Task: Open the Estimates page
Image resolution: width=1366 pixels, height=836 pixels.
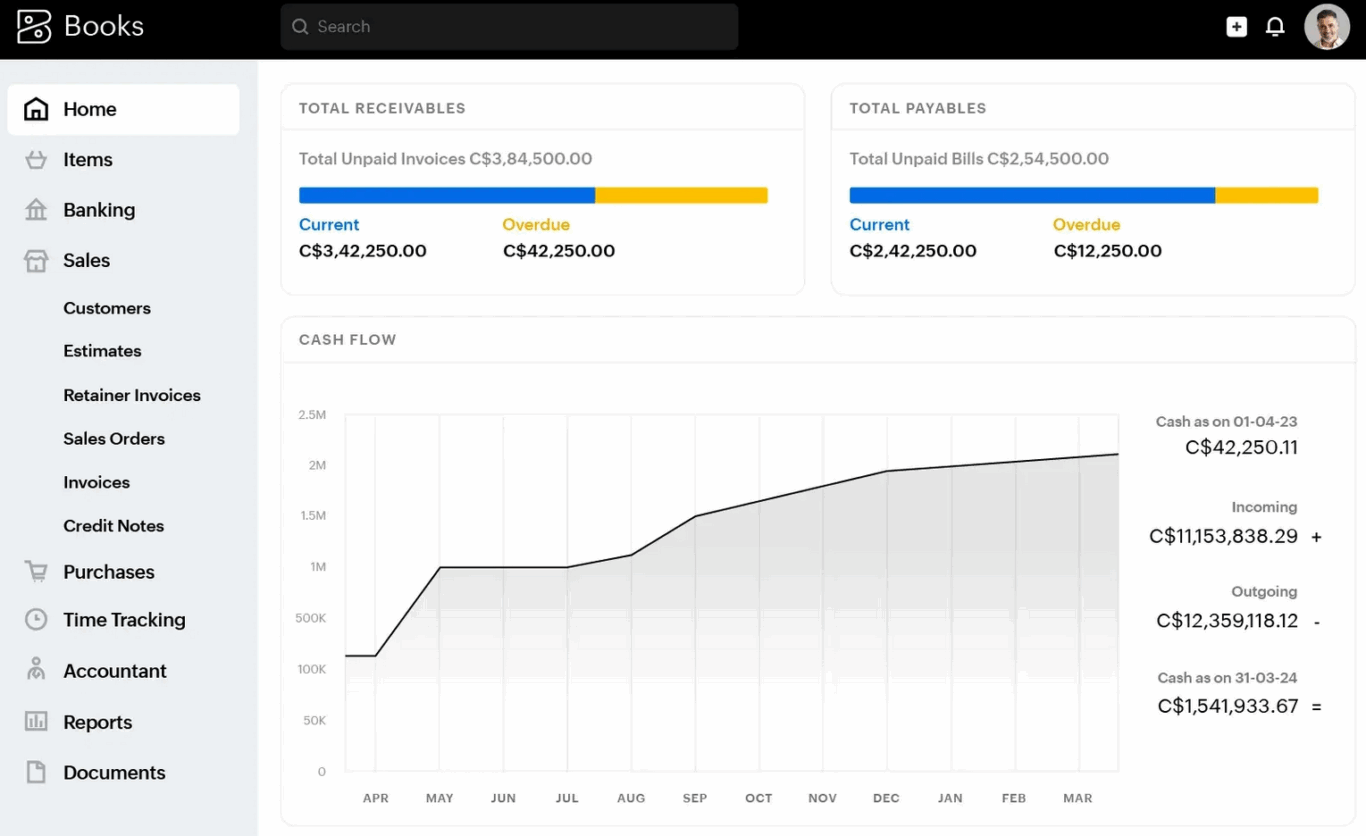Action: click(102, 351)
